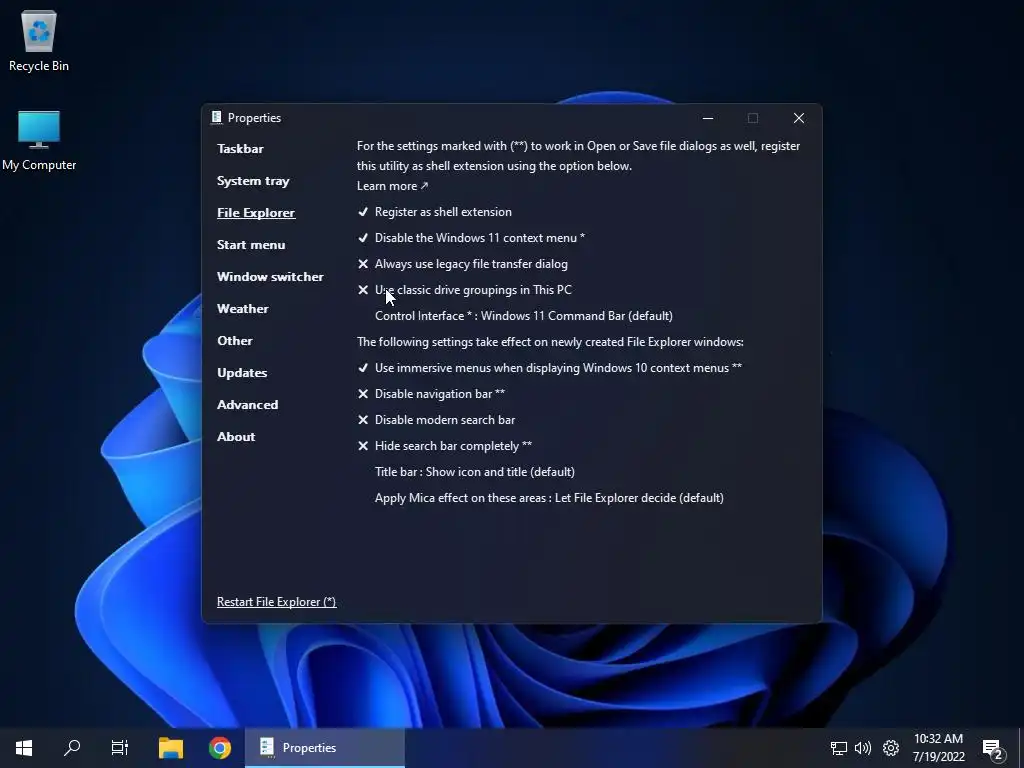Toggle Disable the Windows 11 context menu
Screen dimensions: 1024x768
coord(472,238)
